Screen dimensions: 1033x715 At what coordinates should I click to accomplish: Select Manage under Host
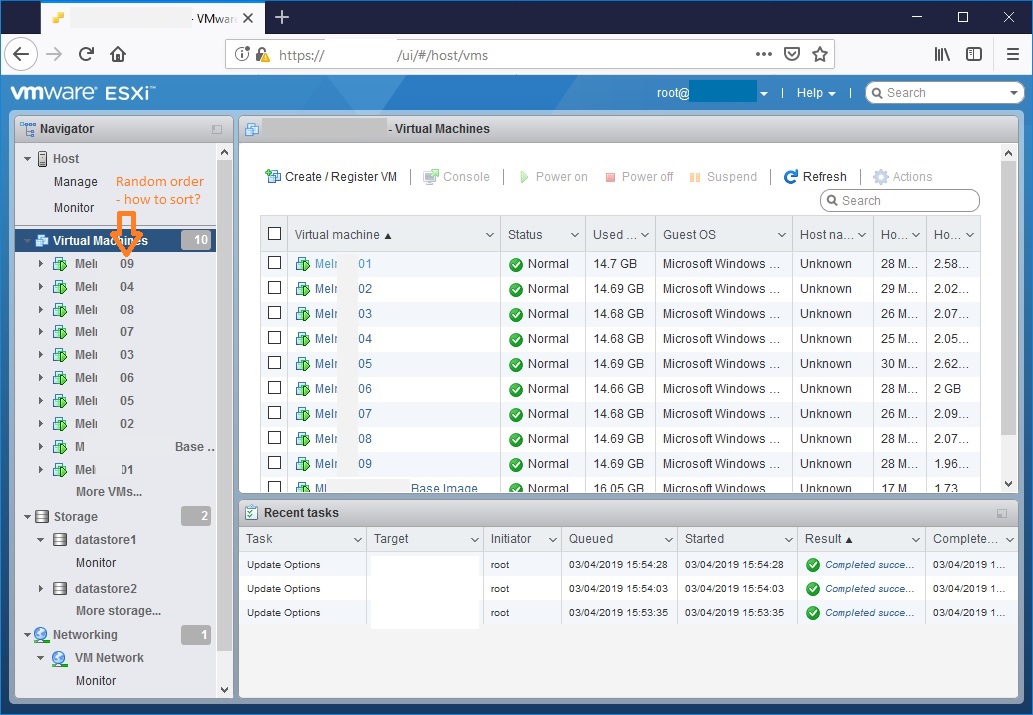point(76,182)
